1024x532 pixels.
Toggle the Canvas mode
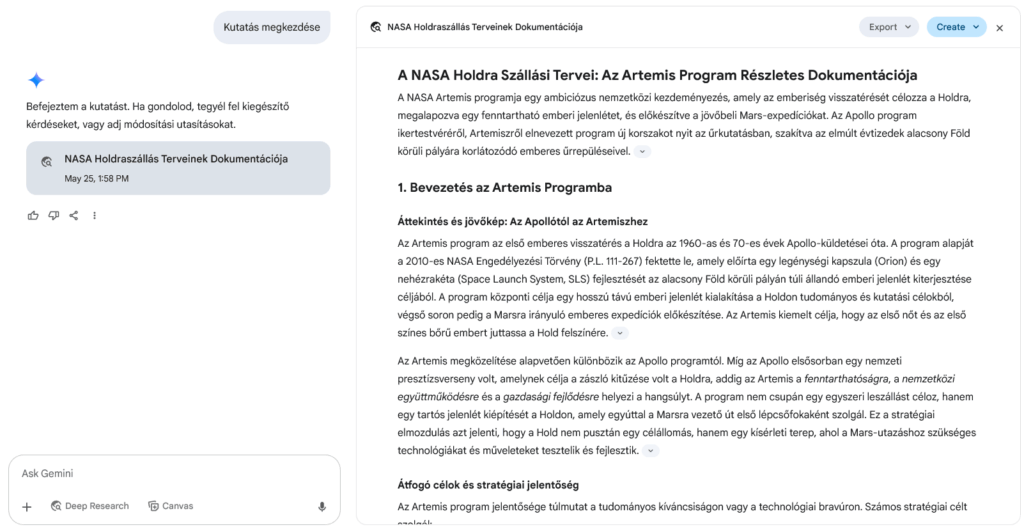[x=171, y=506]
